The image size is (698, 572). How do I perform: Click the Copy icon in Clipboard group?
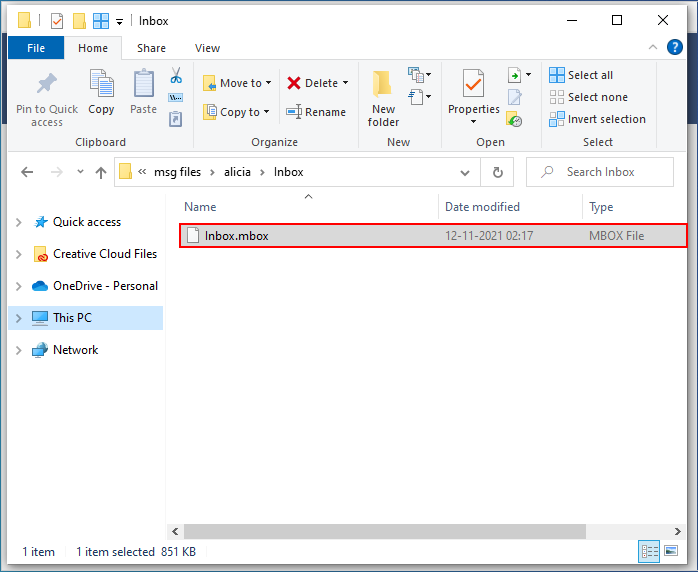click(x=101, y=86)
